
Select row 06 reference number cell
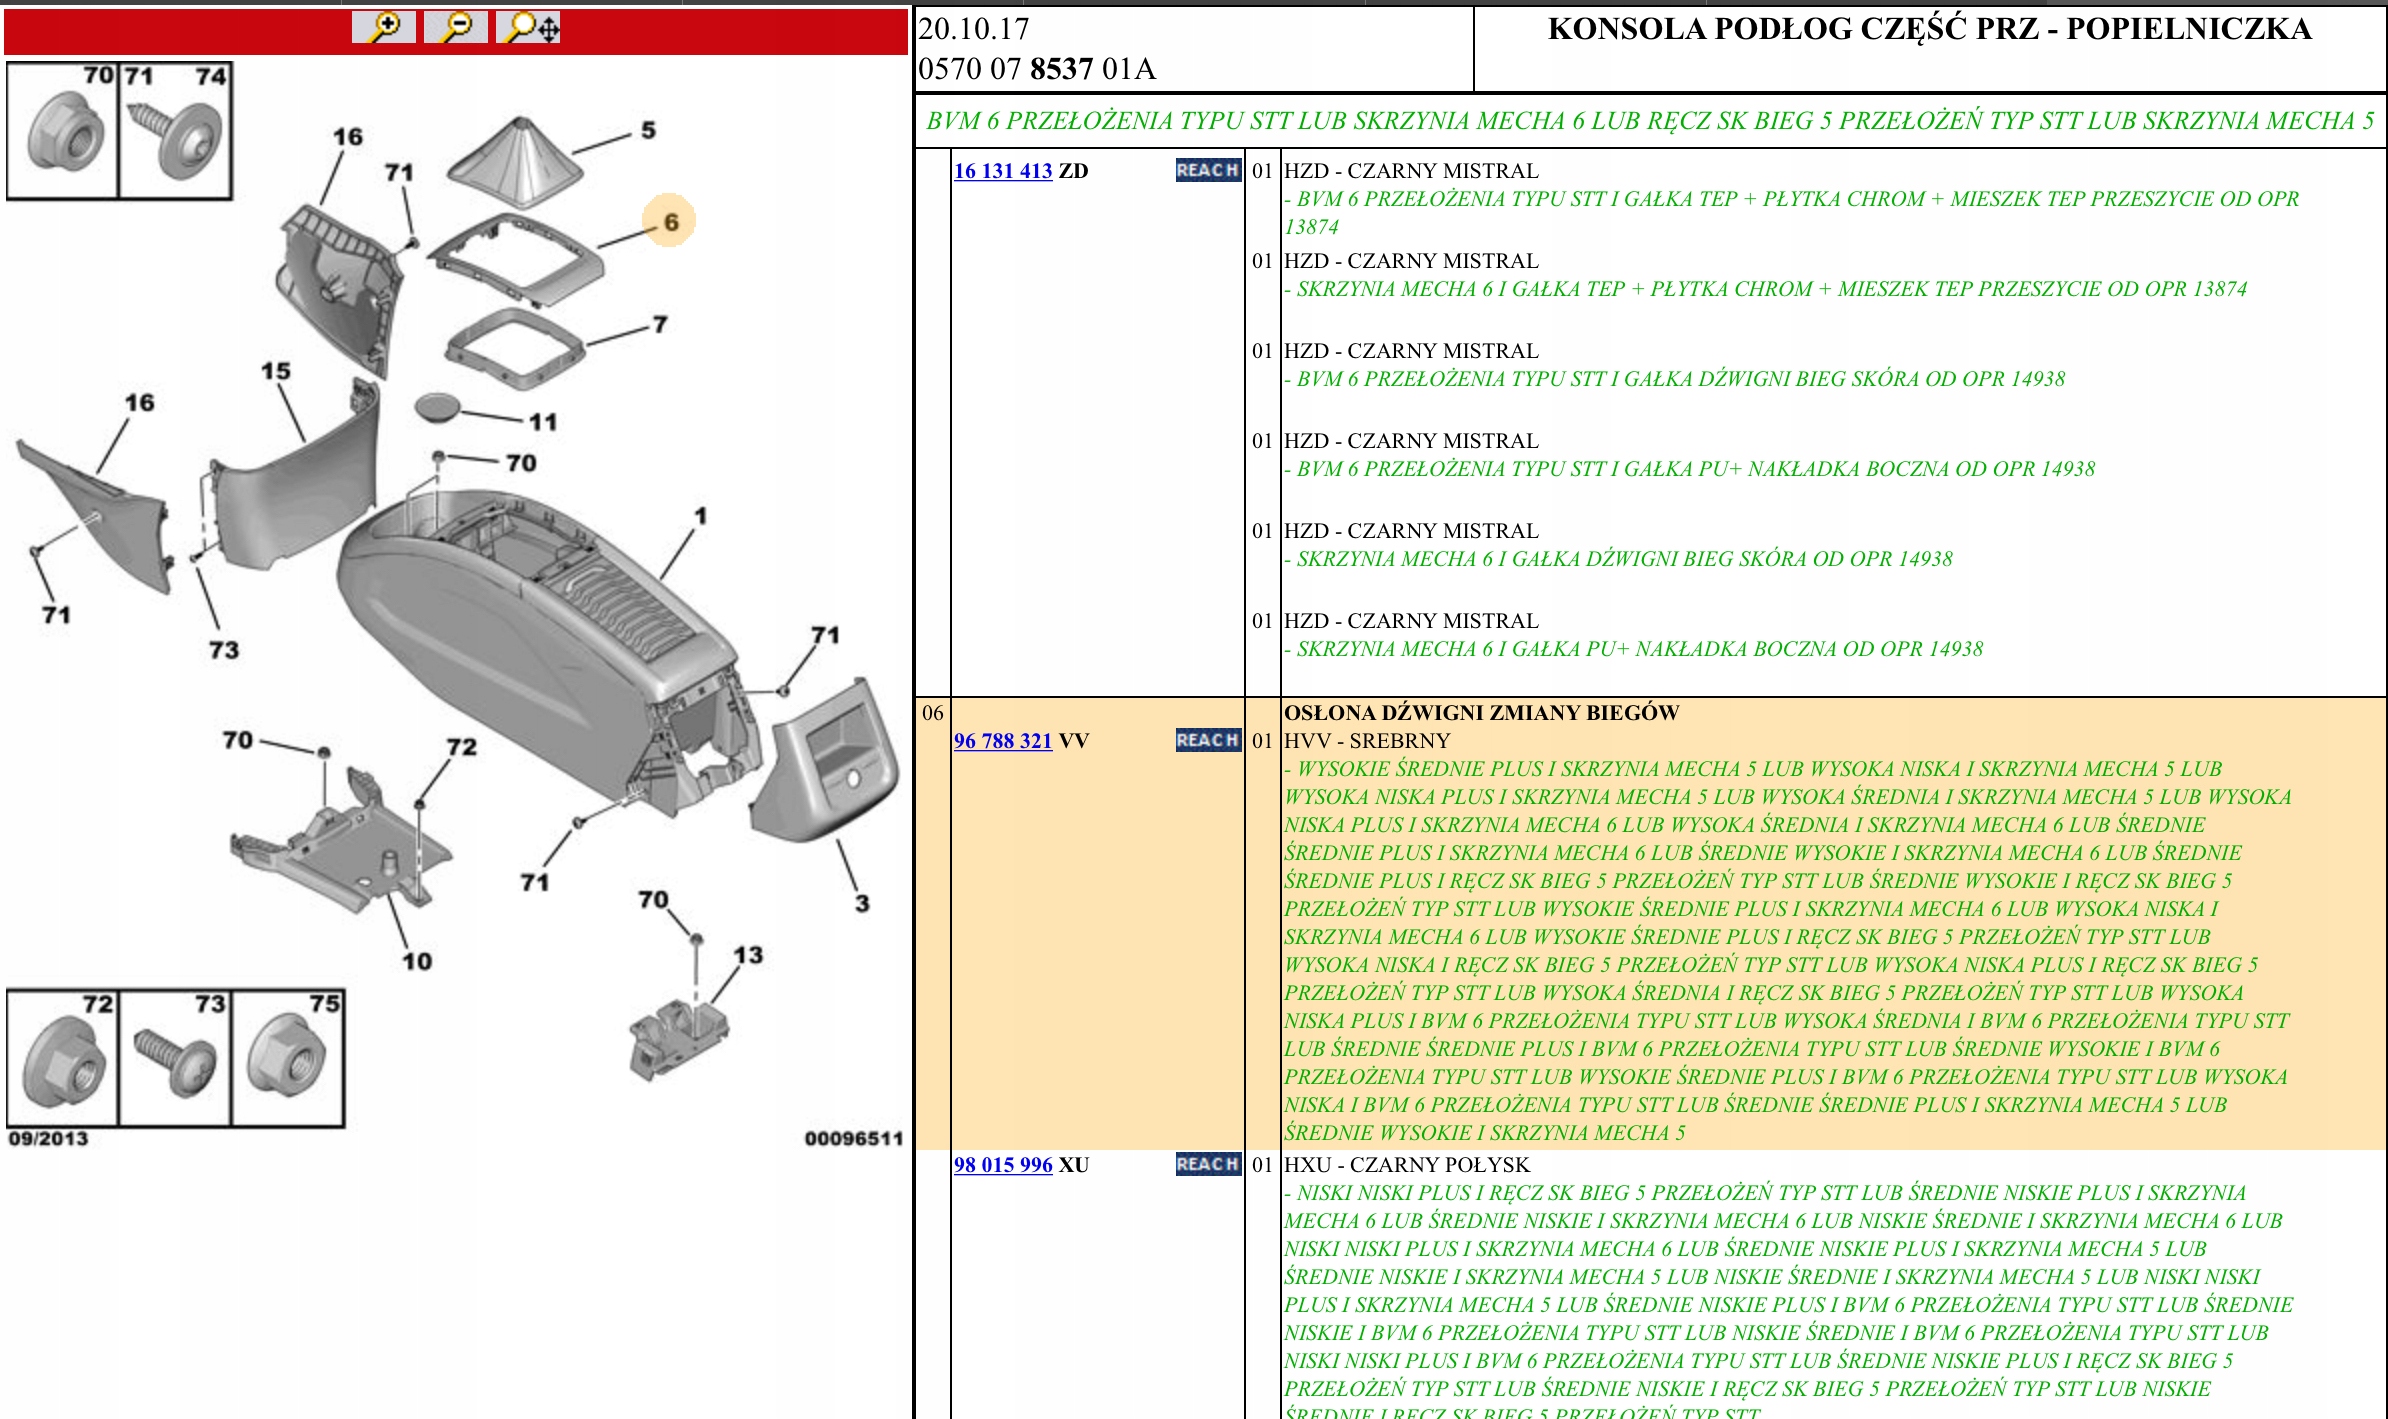pyautogui.click(x=932, y=713)
